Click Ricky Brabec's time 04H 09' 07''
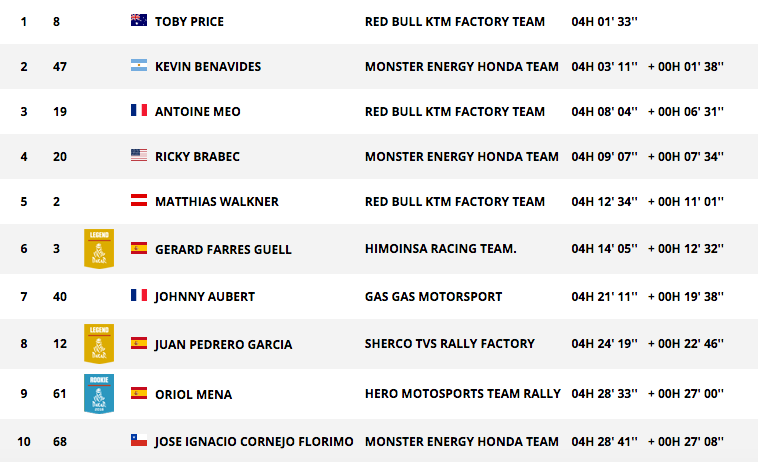This screenshot has height=462, width=758. [604, 157]
